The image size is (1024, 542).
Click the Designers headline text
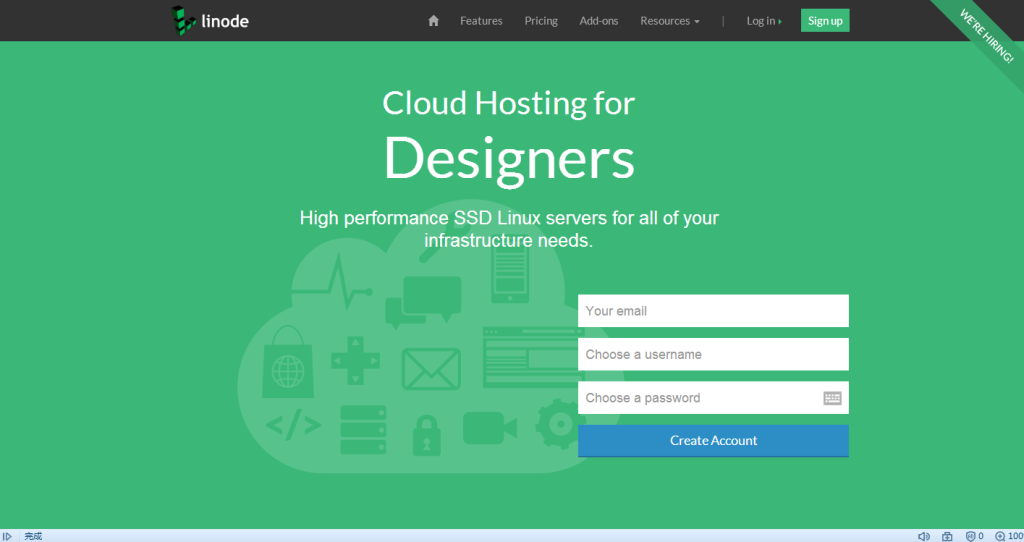click(x=509, y=159)
